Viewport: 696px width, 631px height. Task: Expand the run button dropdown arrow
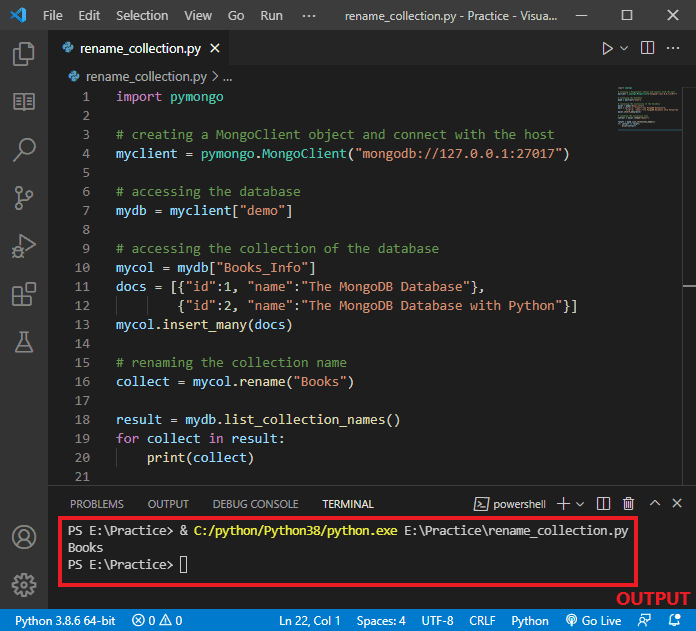pyautogui.click(x=624, y=48)
